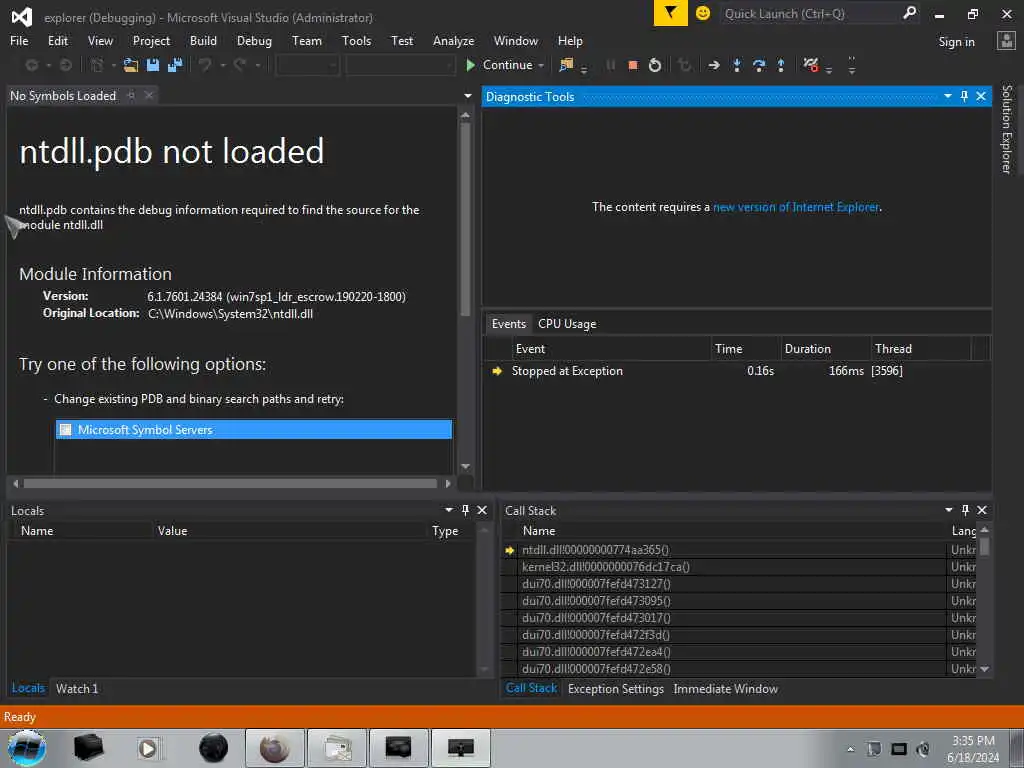This screenshot has width=1024, height=768.
Task: Open the Project menu
Action: click(151, 40)
